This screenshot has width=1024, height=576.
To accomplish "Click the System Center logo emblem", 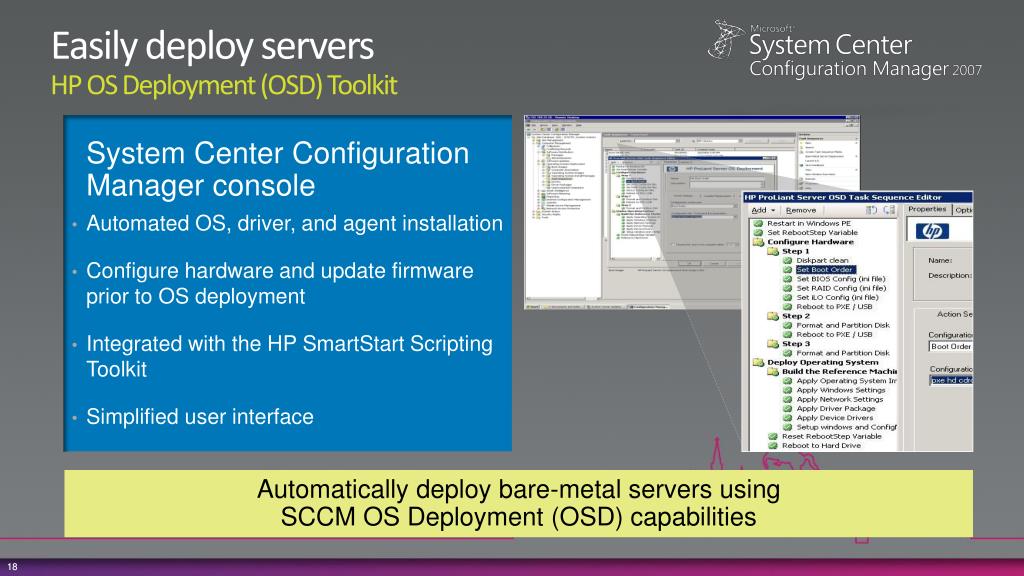I will pyautogui.click(x=725, y=41).
